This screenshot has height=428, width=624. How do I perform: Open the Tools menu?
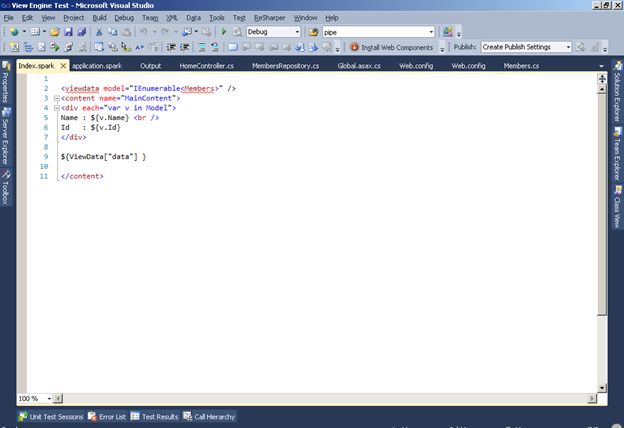217,18
